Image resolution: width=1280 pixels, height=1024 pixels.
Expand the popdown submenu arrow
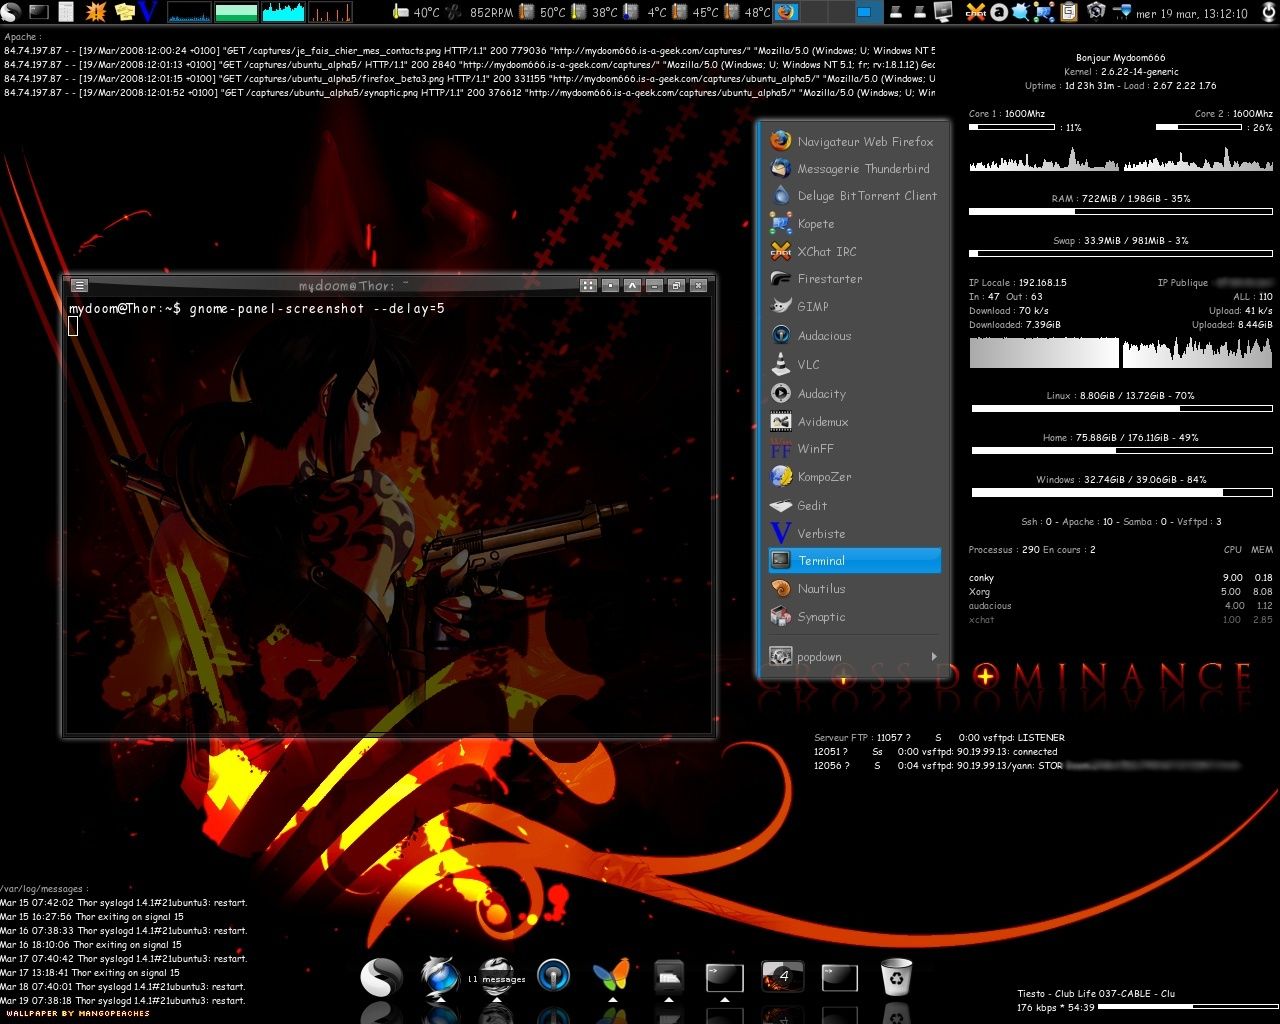click(x=934, y=657)
